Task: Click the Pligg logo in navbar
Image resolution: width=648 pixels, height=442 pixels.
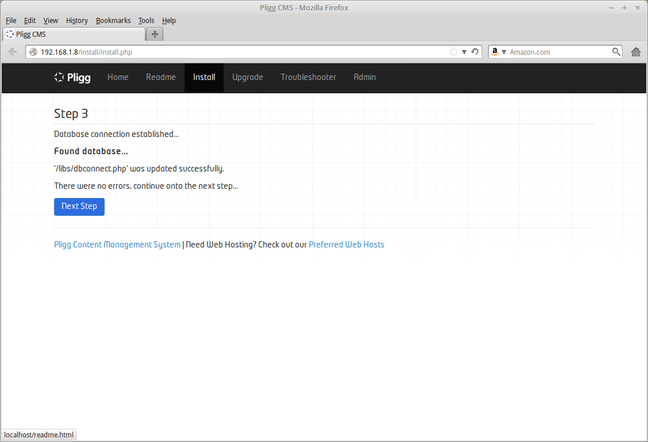Action: point(72,77)
